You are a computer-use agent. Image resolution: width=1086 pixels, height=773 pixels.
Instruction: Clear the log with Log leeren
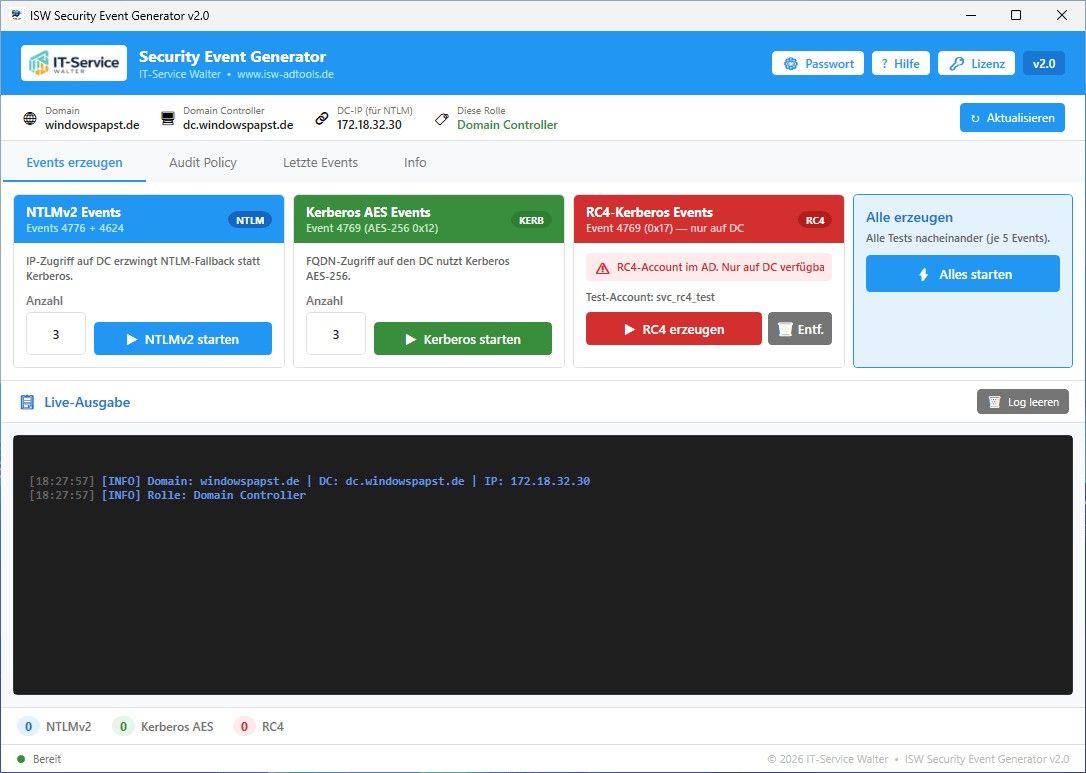(1022, 402)
